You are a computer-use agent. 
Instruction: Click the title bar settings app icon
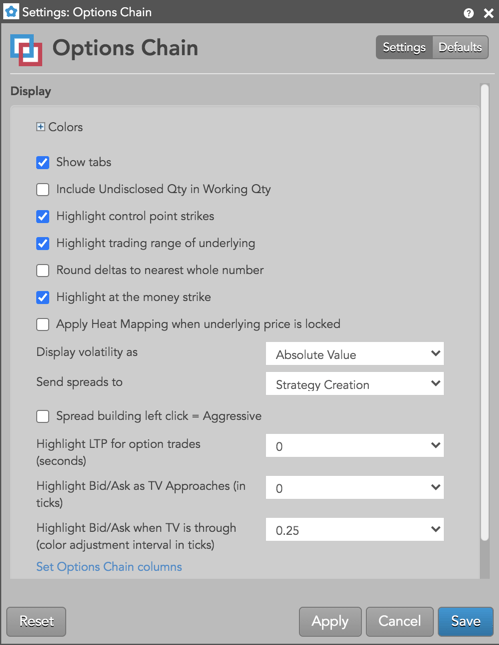click(x=11, y=12)
